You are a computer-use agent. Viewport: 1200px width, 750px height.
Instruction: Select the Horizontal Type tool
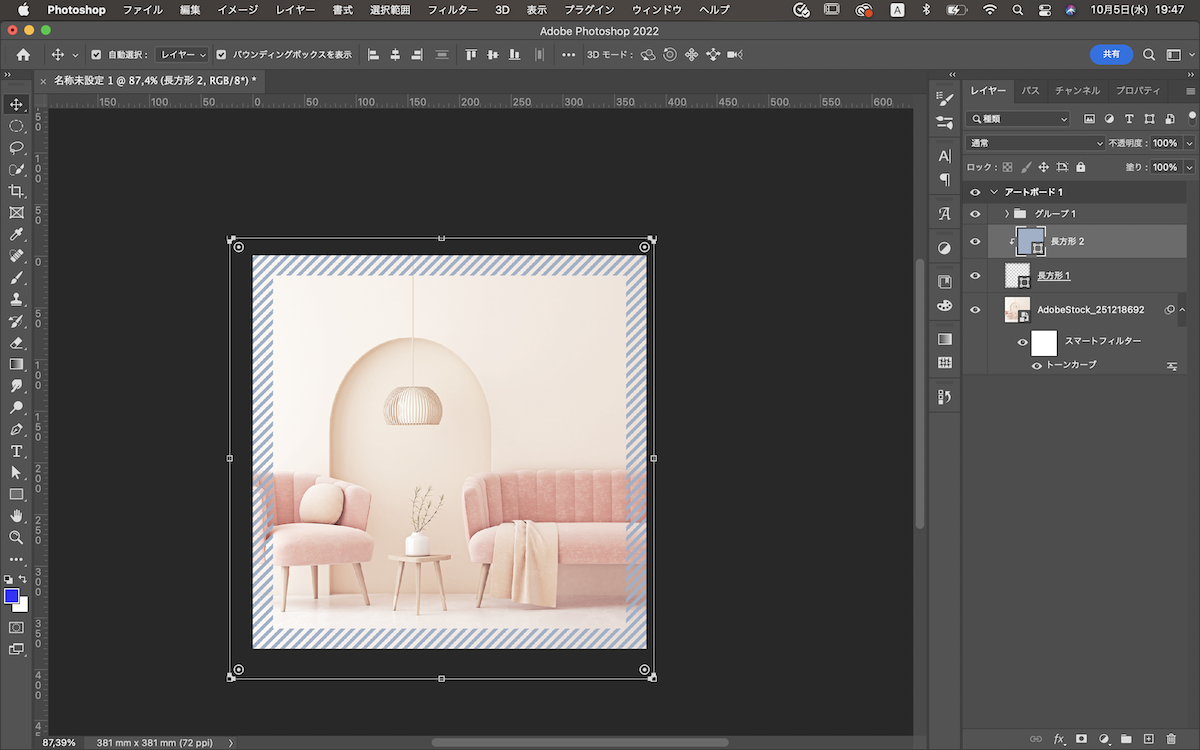click(x=16, y=451)
